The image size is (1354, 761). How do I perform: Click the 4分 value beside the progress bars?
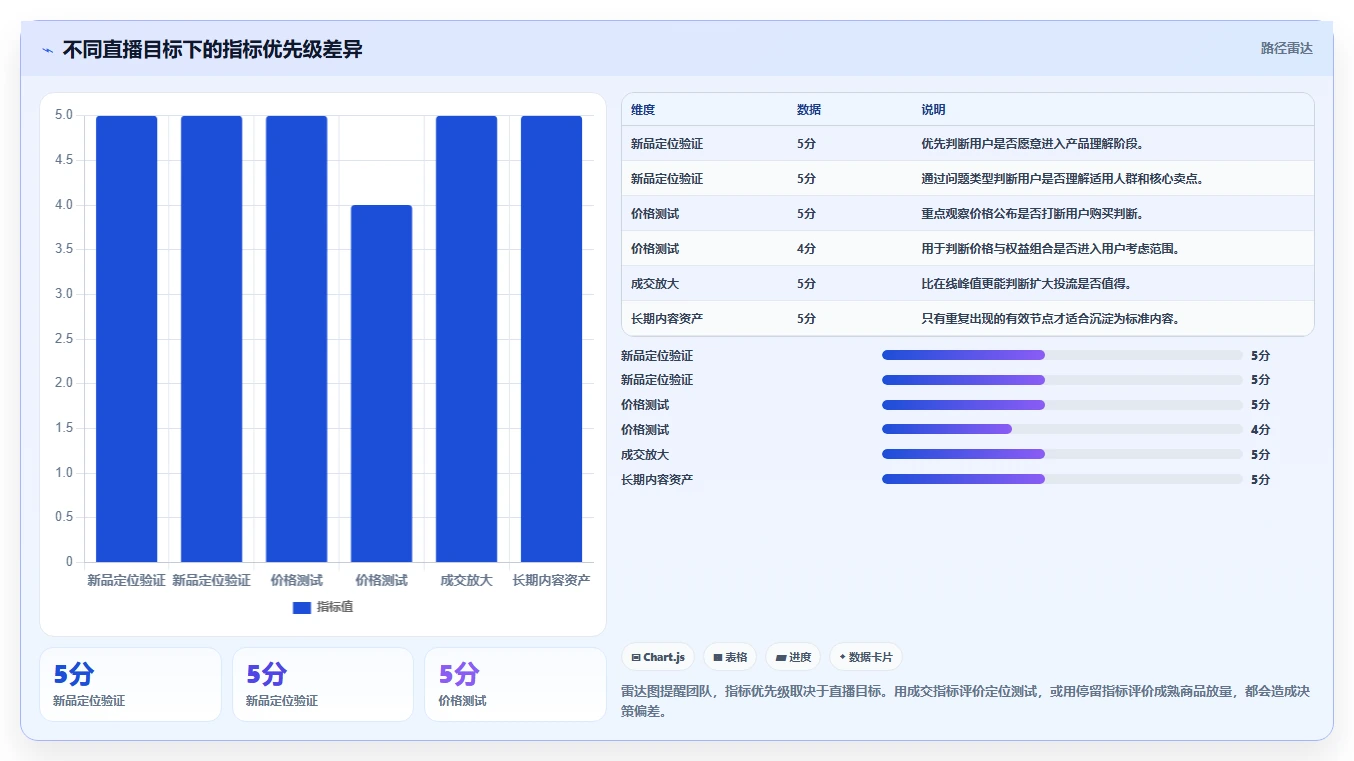1260,430
